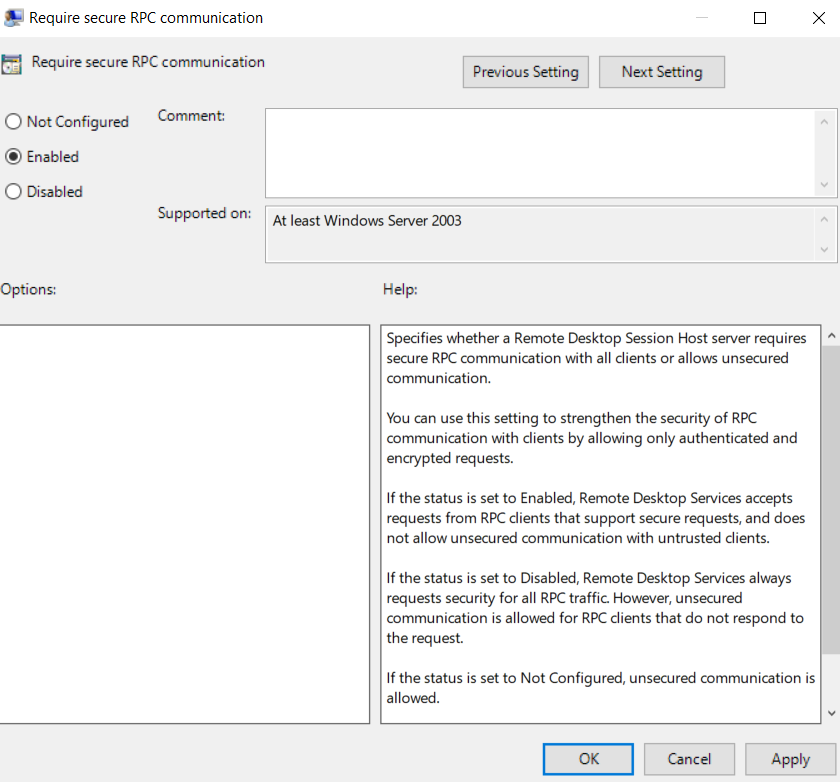840x782 pixels.
Task: Click the Previous Setting button
Action: [x=525, y=71]
